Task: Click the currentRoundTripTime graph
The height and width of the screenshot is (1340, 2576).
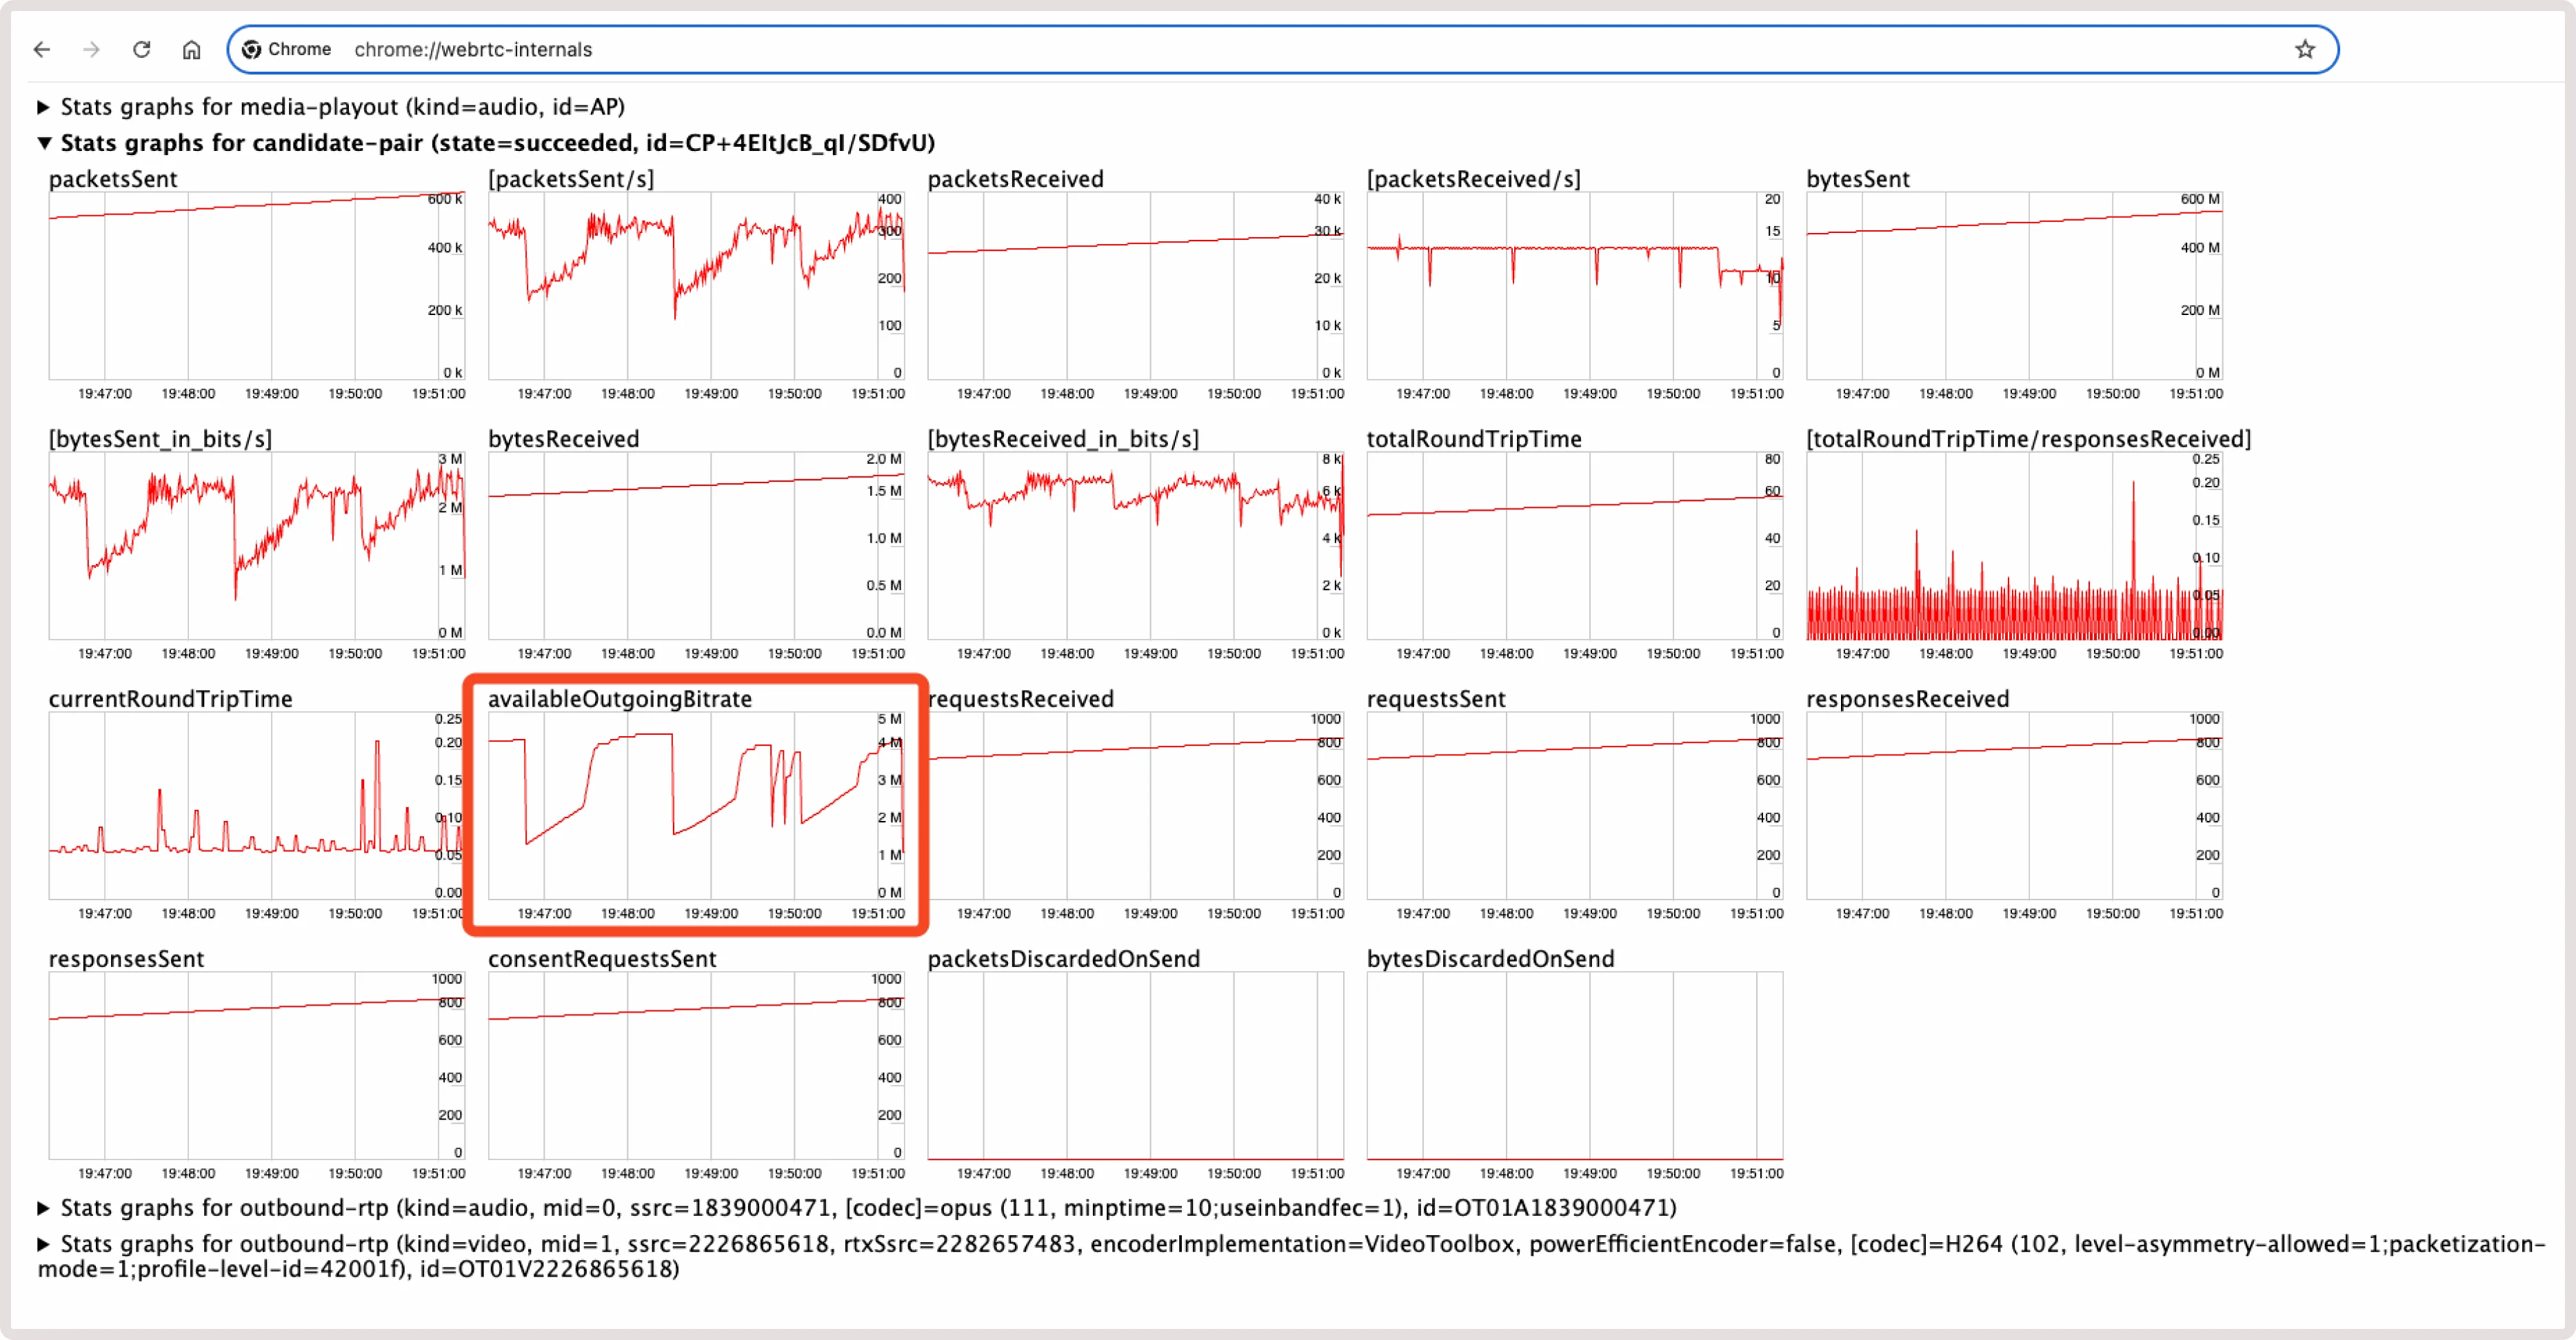Action: tap(257, 806)
